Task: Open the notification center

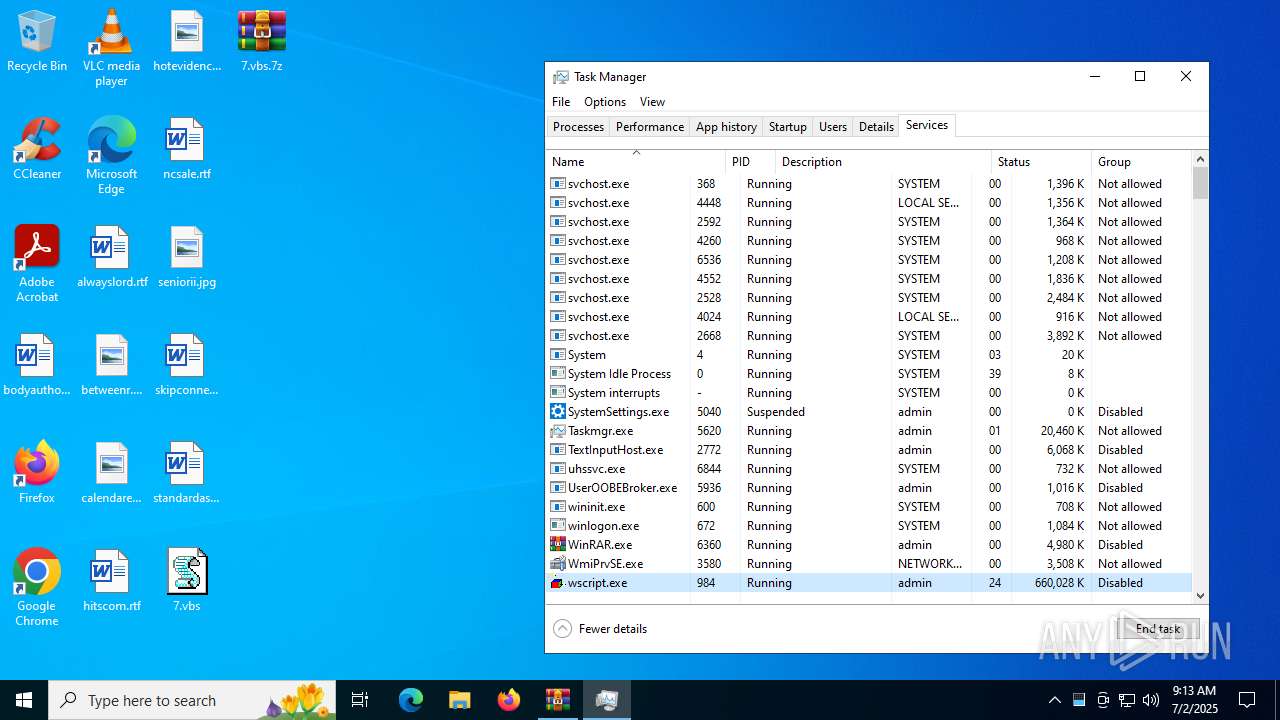Action: pos(1247,700)
